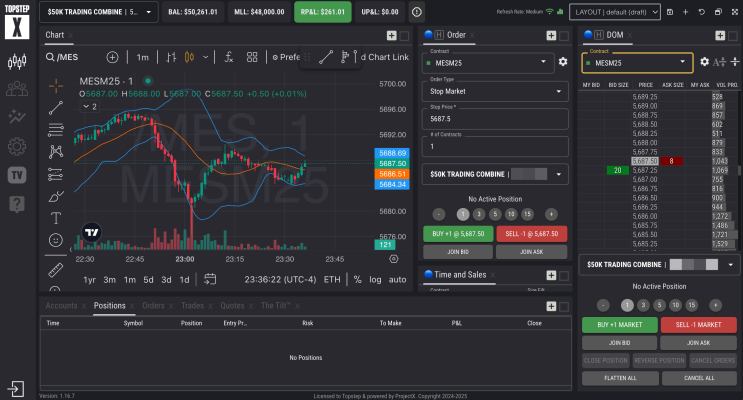
Task: Open the $50K Trading Combine account dropdown at top
Action: coord(99,12)
